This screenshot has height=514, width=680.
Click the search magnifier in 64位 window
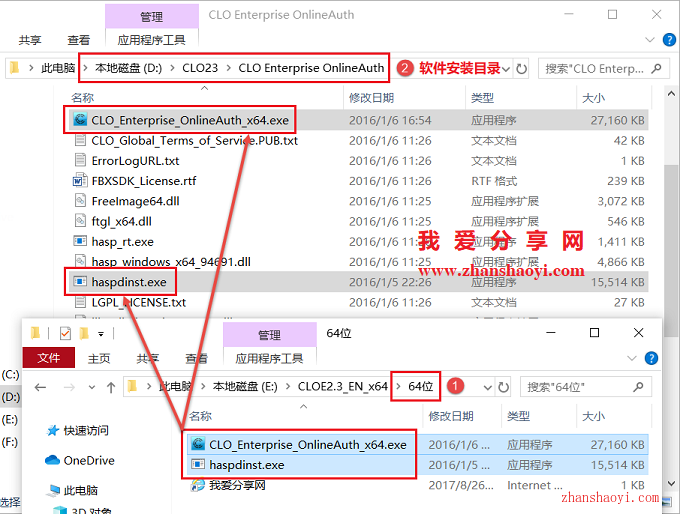click(638, 387)
